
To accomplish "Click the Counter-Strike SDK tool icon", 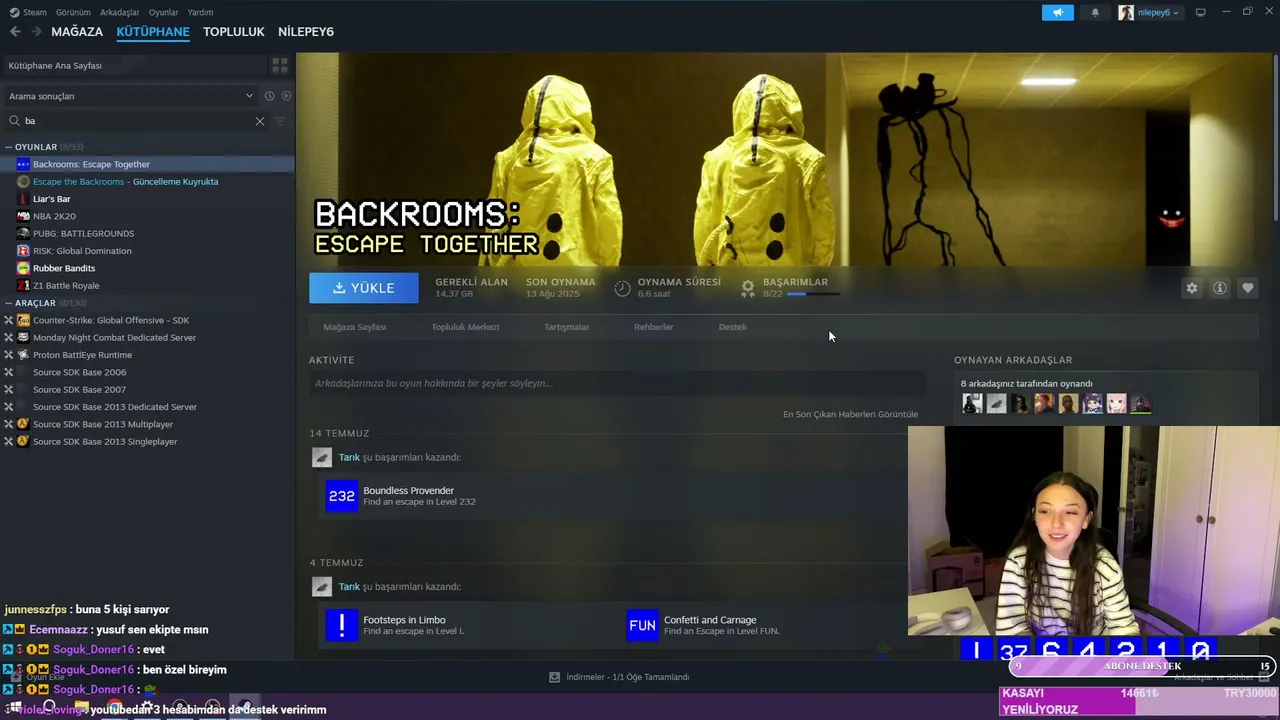I will pyautogui.click(x=24, y=320).
